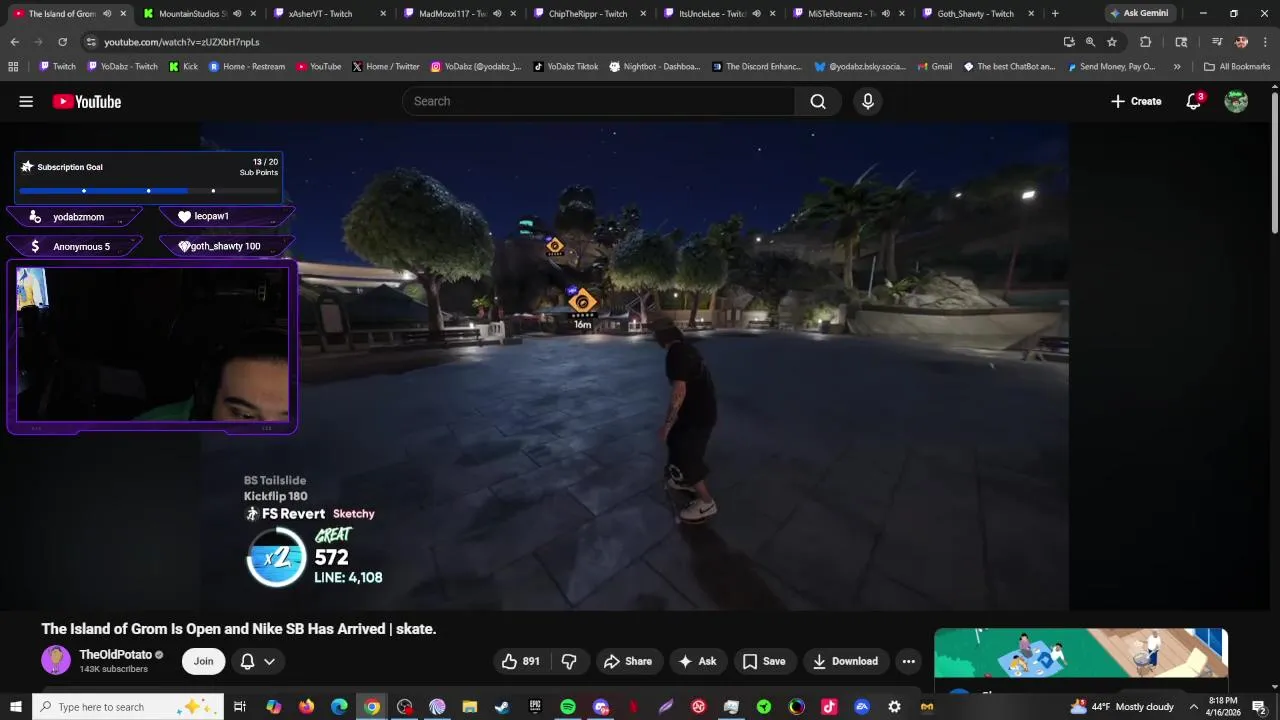Click the address bar URL

pos(182,42)
